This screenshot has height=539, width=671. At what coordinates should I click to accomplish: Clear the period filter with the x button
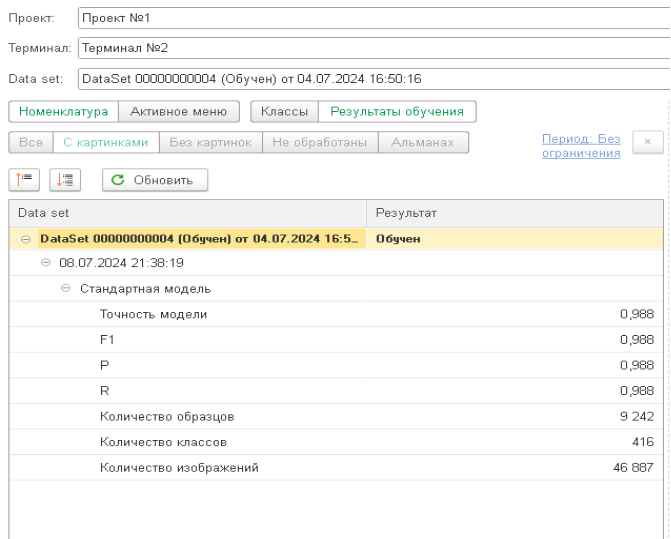pos(647,142)
